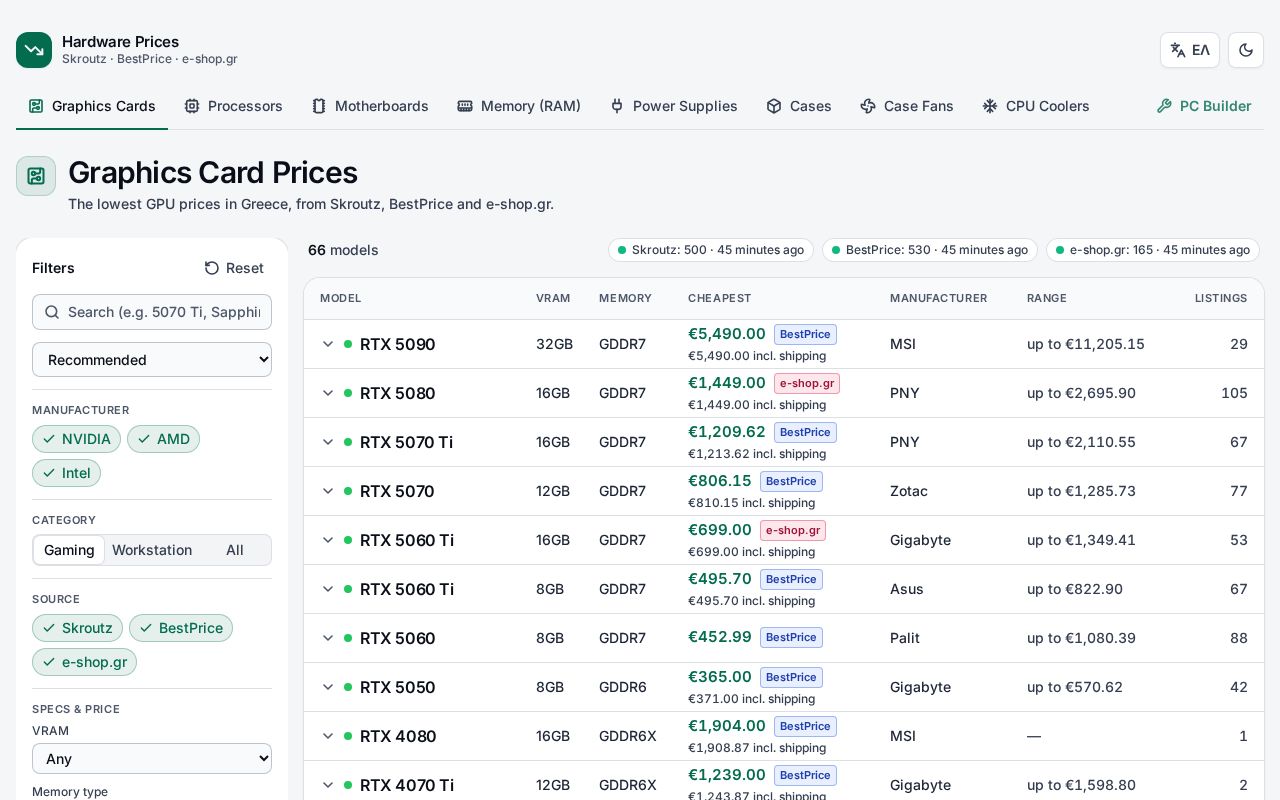Click BestPrice badge in RTX 5090 row
The image size is (1280, 800).
coord(805,334)
